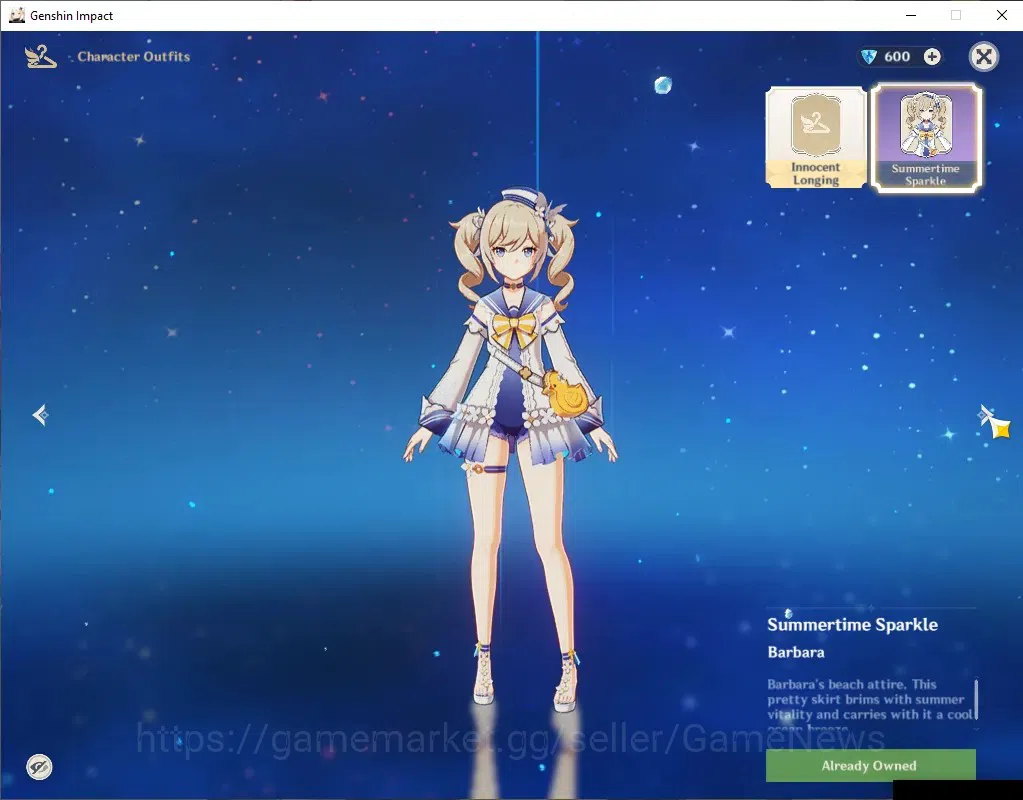Click the Genshin Impact window icon

coord(16,15)
